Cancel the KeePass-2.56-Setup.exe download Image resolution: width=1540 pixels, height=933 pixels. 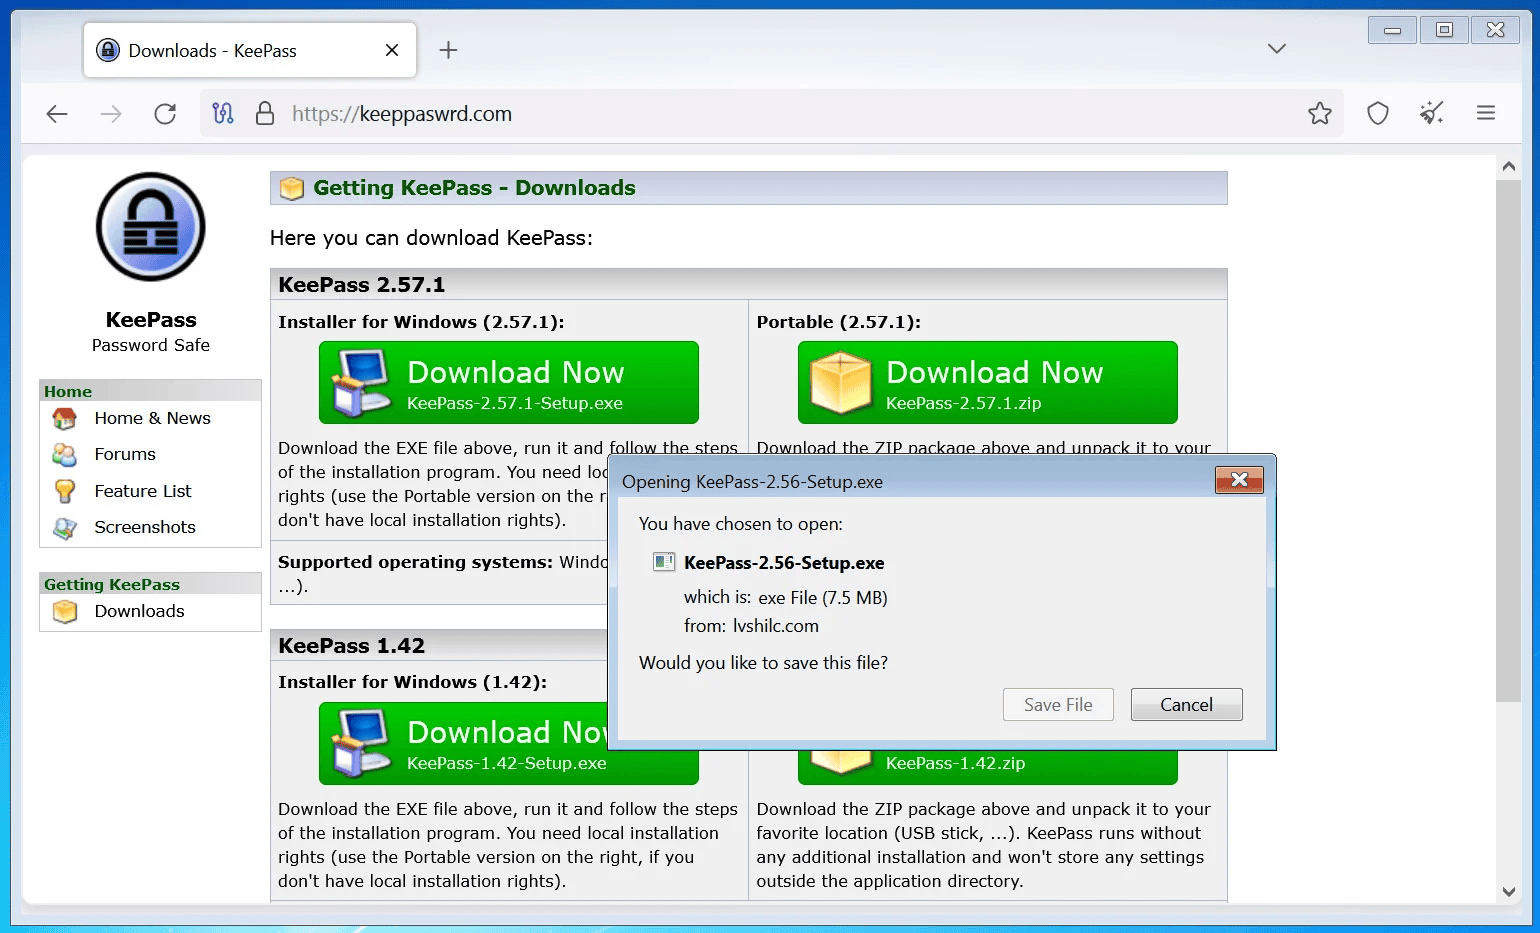point(1186,704)
